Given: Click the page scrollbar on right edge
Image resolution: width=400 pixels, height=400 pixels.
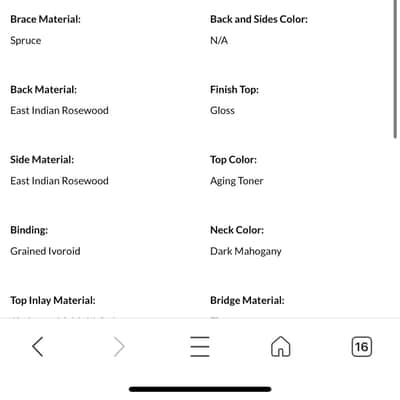Looking at the screenshot, I should 395,68.
